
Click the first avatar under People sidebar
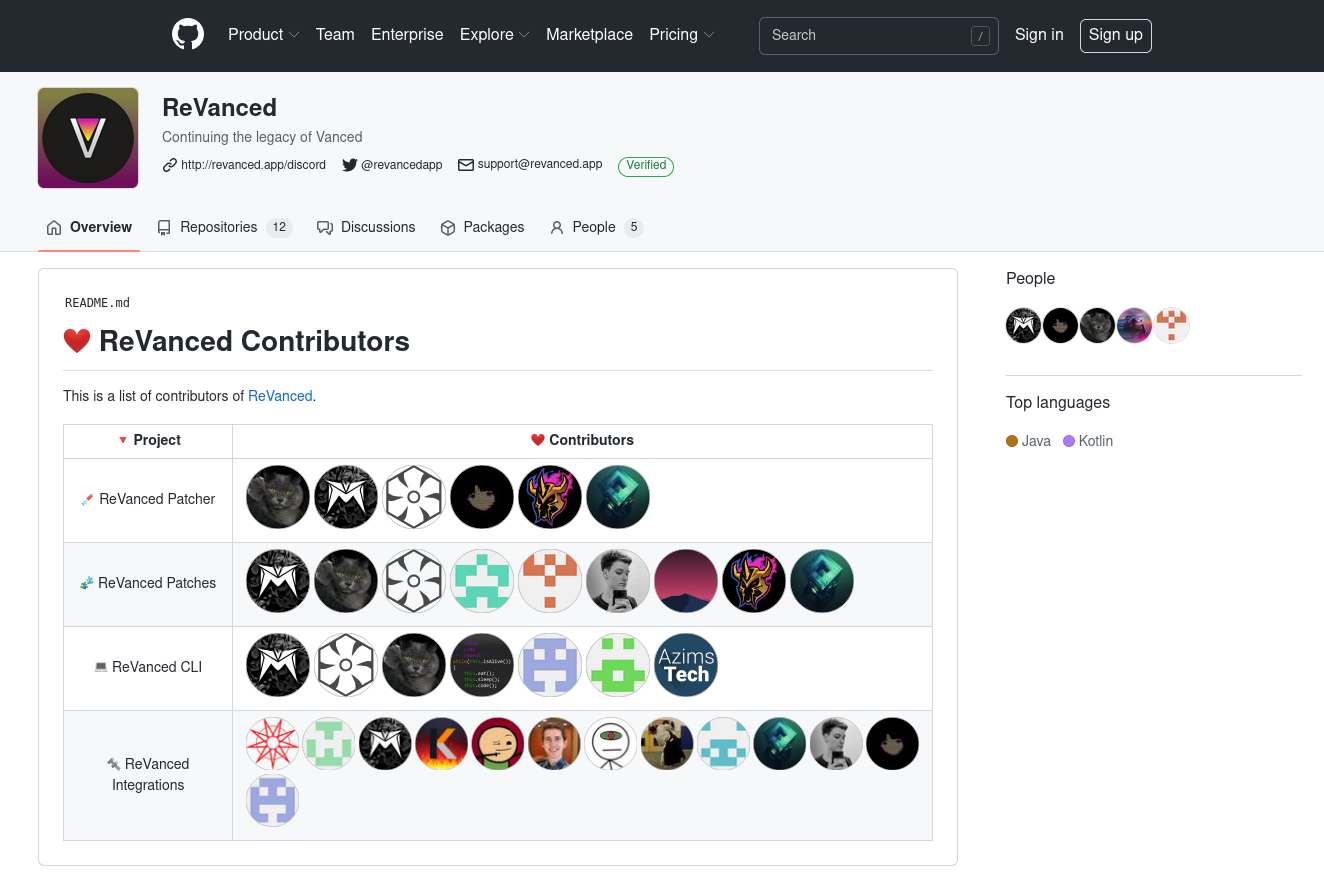[x=1023, y=325]
